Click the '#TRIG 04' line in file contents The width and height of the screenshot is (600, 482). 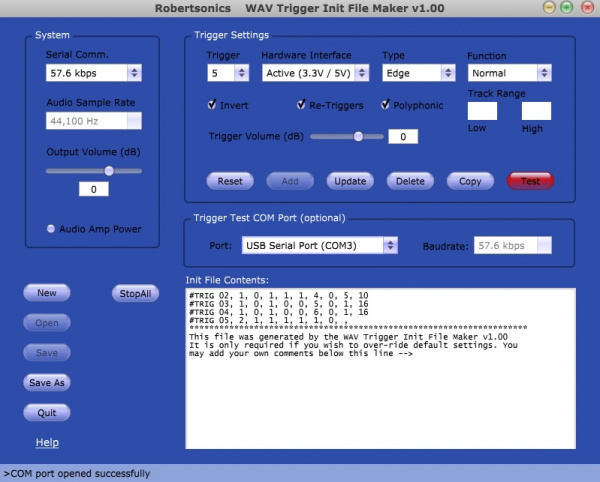click(279, 312)
